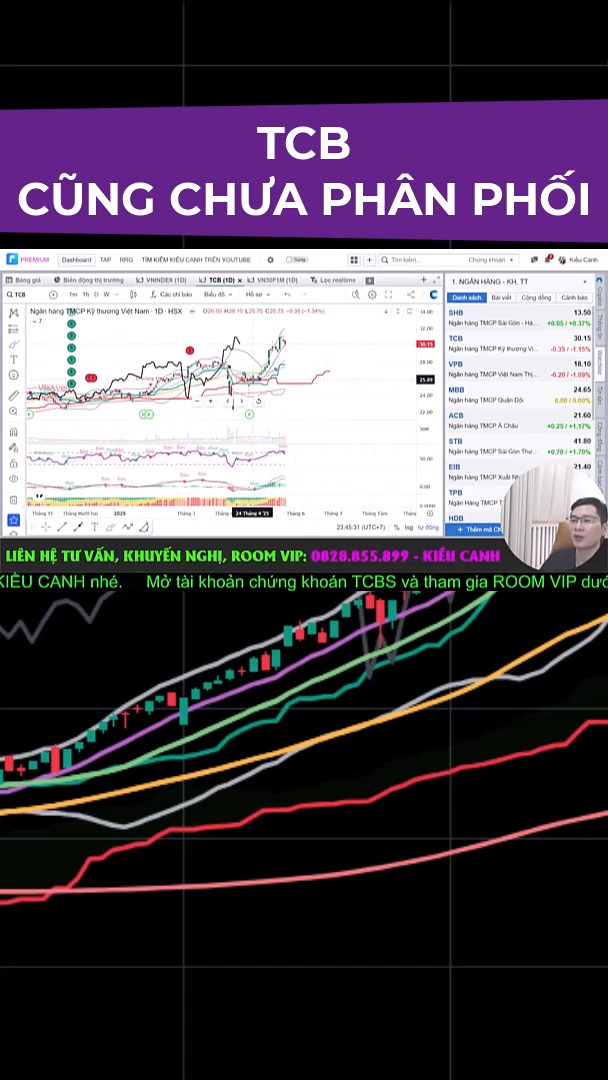Open settings gear in top bar

271,260
